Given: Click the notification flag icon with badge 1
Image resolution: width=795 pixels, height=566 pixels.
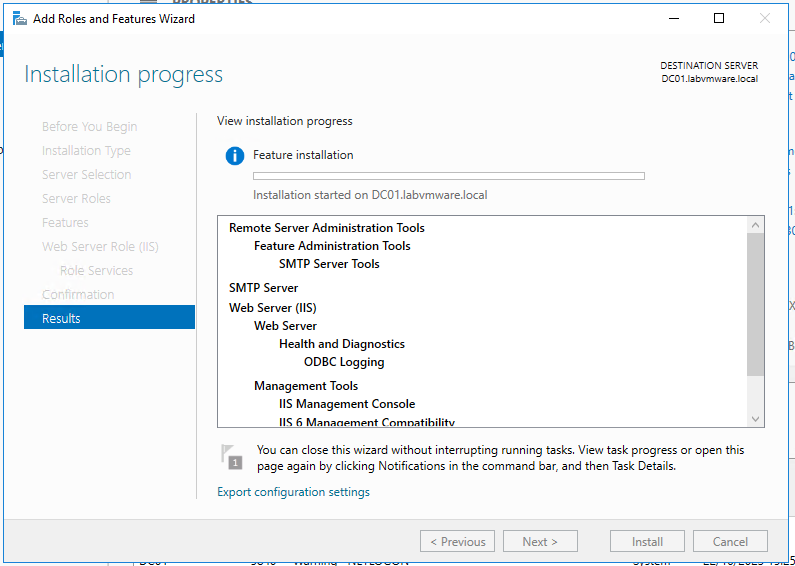Looking at the screenshot, I should click(x=231, y=456).
